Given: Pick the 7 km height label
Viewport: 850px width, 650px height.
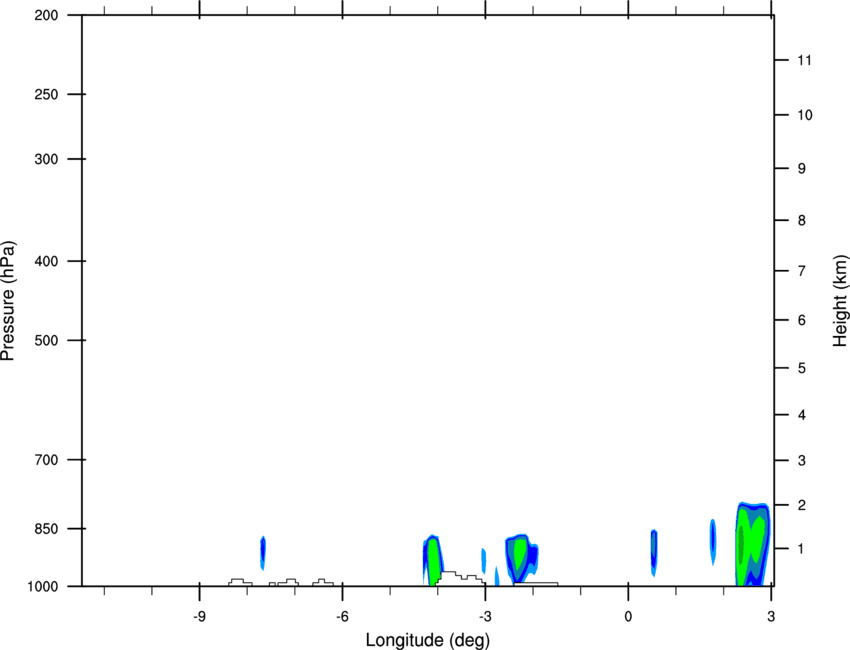Looking at the screenshot, I should (802, 271).
